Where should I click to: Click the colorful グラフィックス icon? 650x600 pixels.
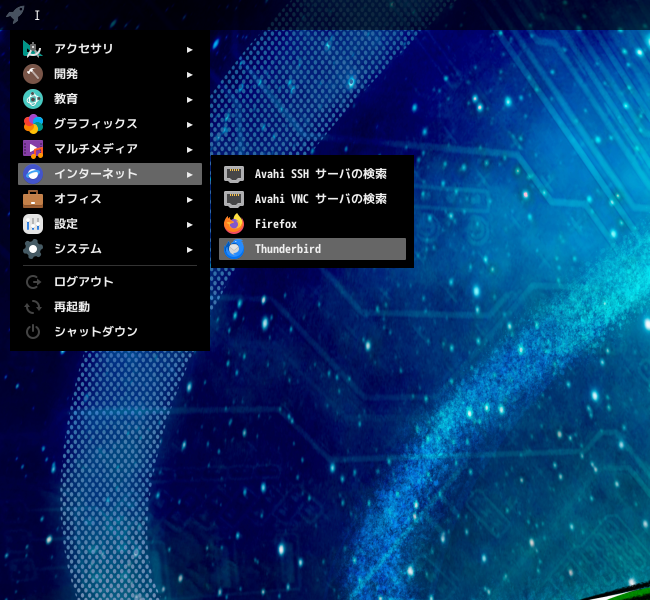coord(33,124)
